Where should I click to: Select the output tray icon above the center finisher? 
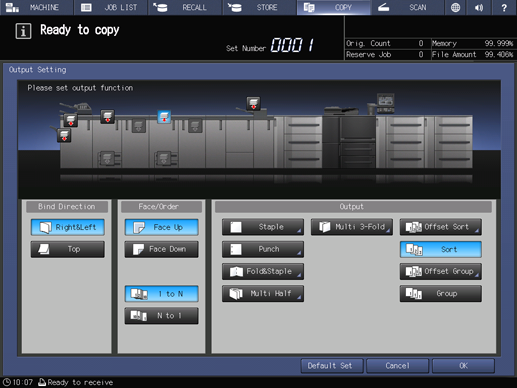coord(253,103)
